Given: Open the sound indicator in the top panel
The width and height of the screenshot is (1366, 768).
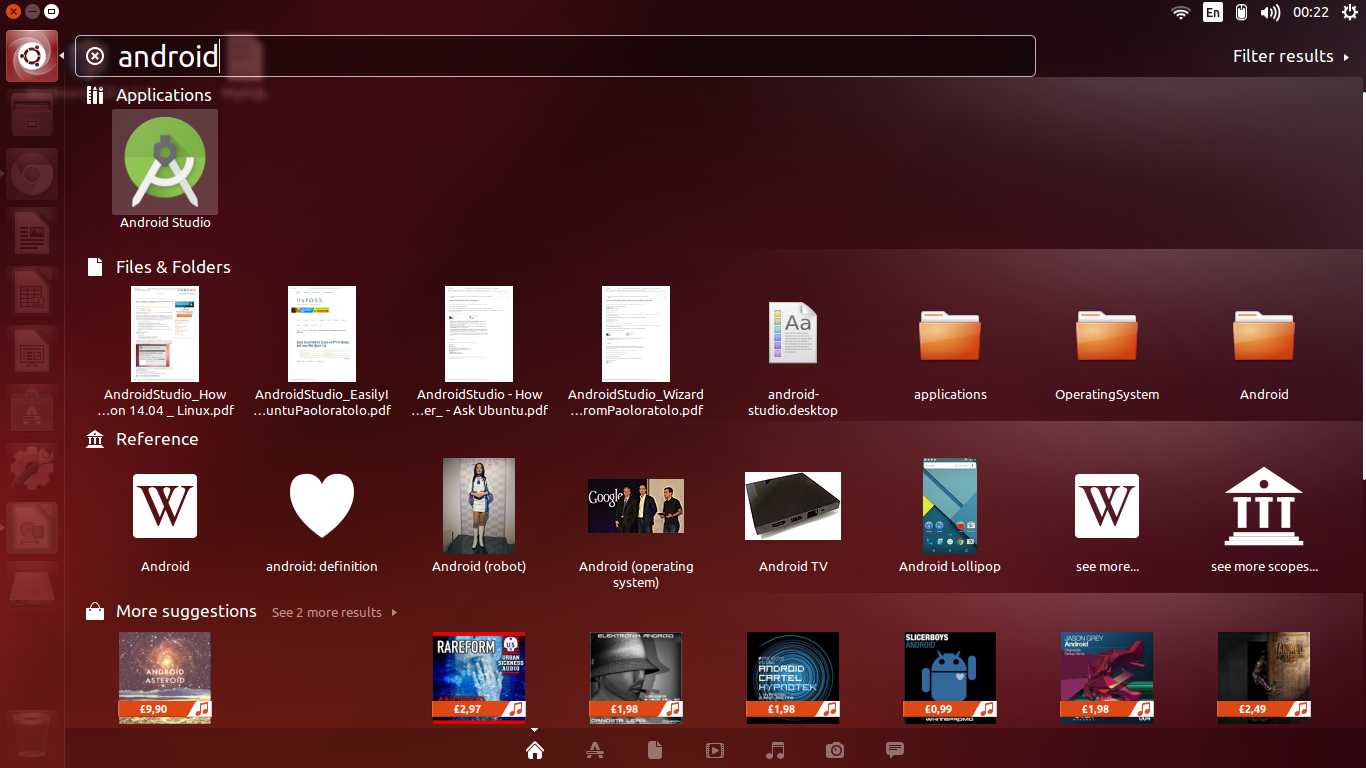Looking at the screenshot, I should tap(1270, 12).
